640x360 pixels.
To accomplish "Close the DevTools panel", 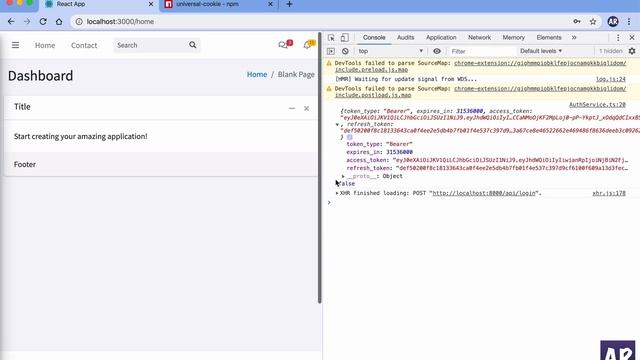I will click(632, 38).
